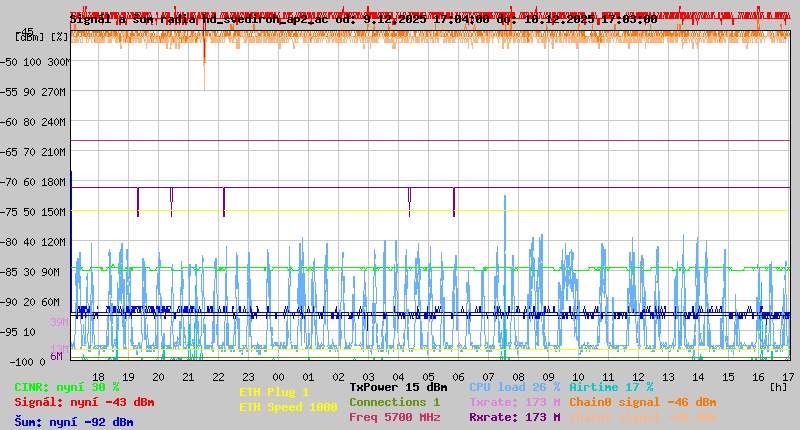
Task: Select the red Signál legend entry
Action: coord(84,402)
